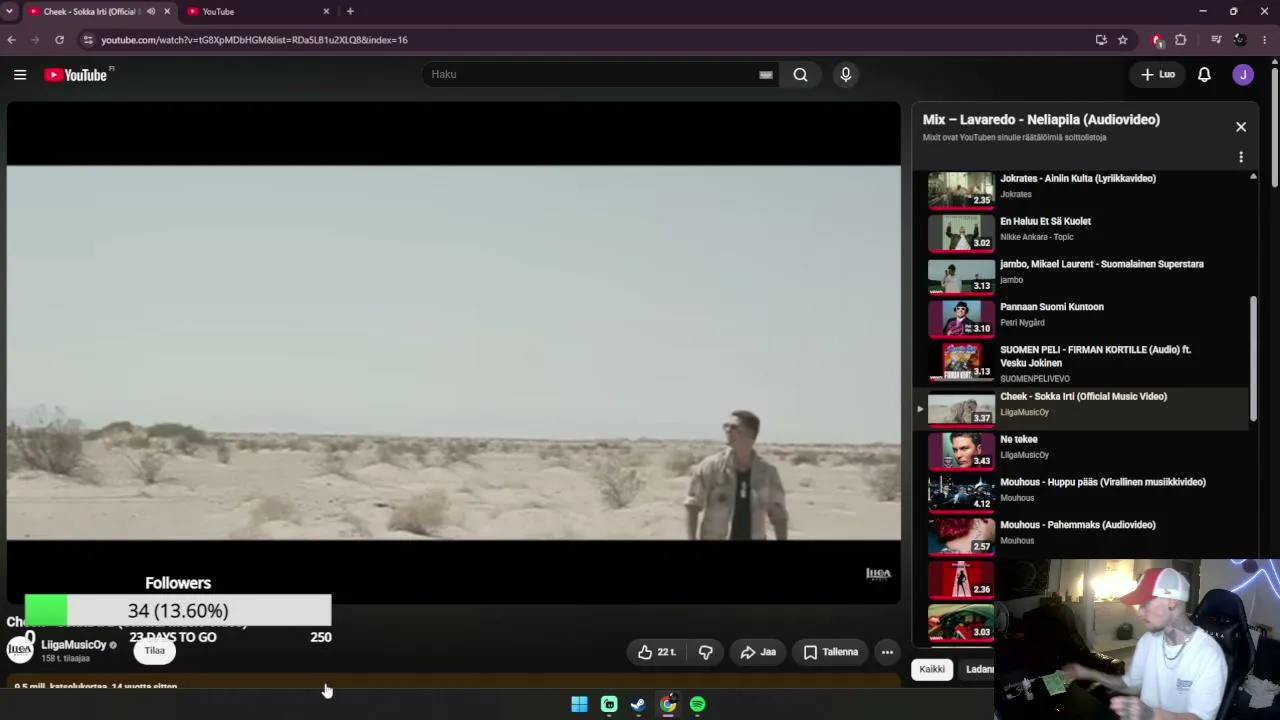Click the search magnifier button

click(x=800, y=74)
